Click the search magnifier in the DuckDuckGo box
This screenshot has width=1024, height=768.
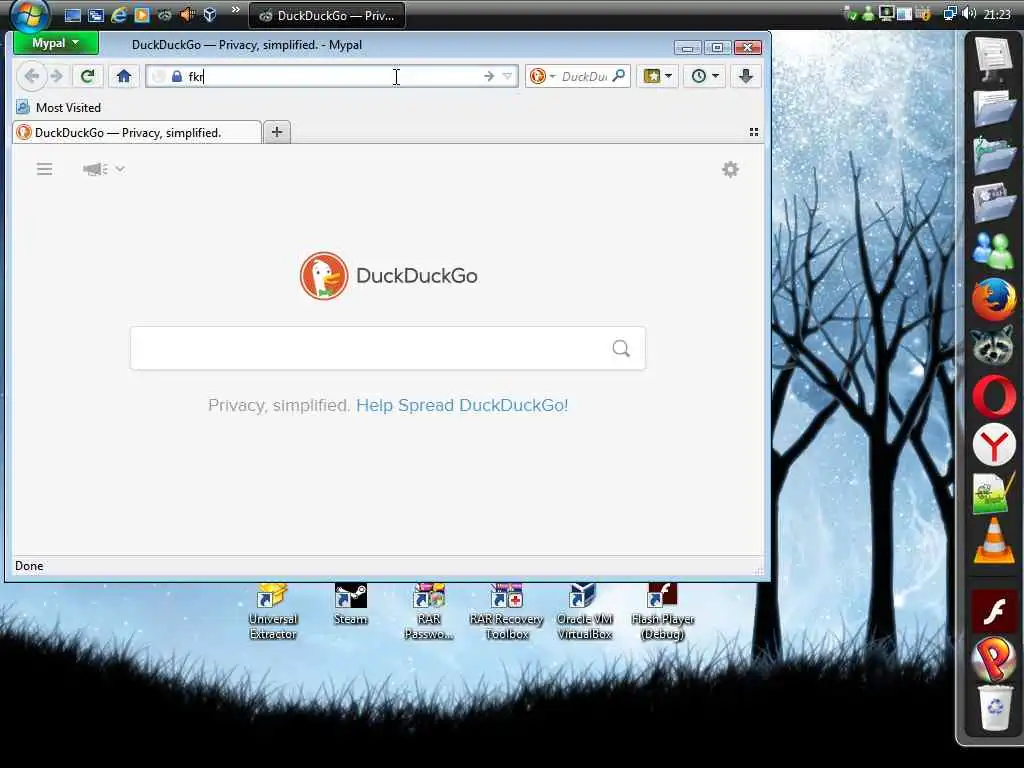(x=621, y=348)
